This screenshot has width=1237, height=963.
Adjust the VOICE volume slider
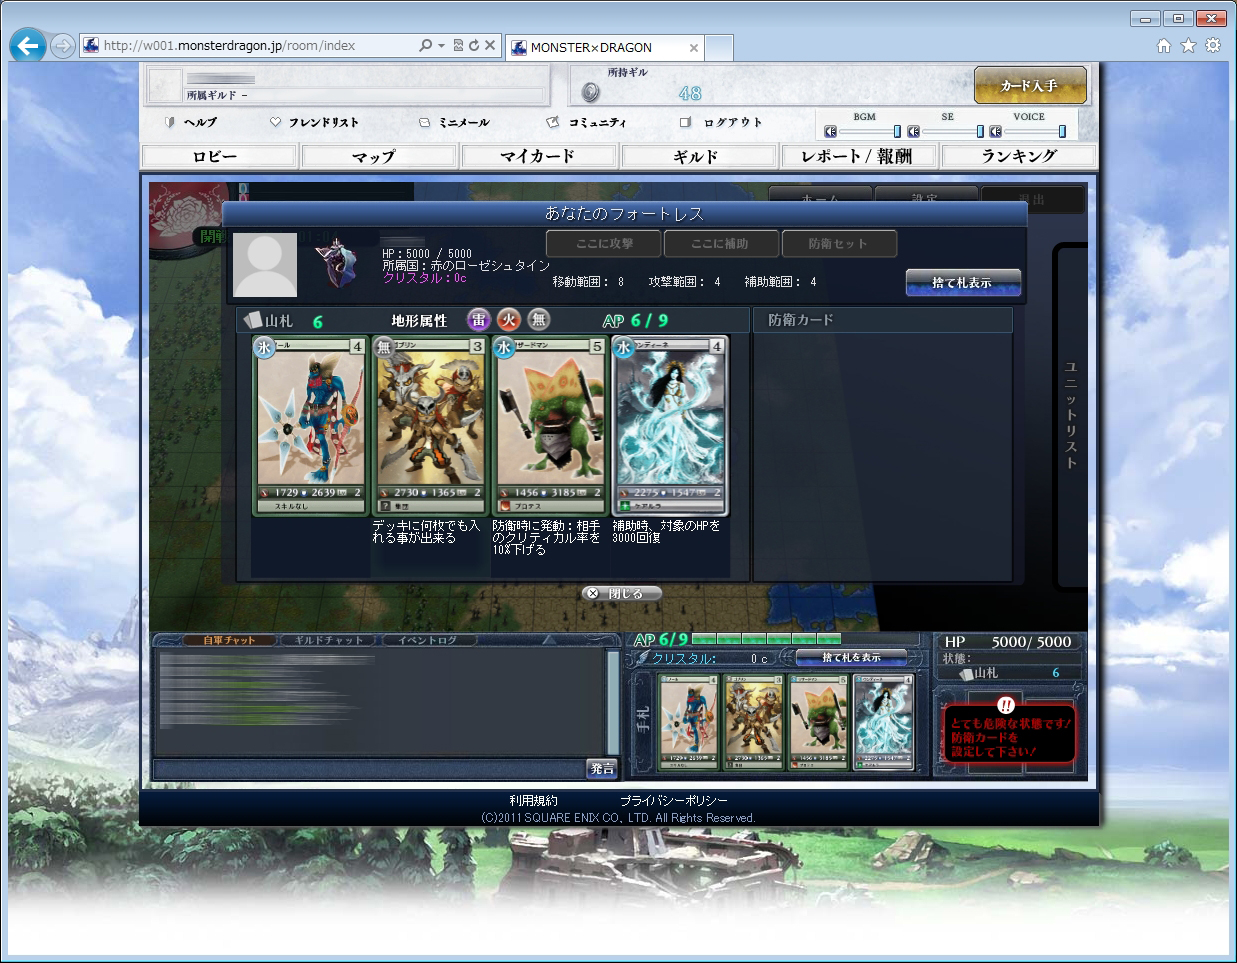(x=1035, y=131)
